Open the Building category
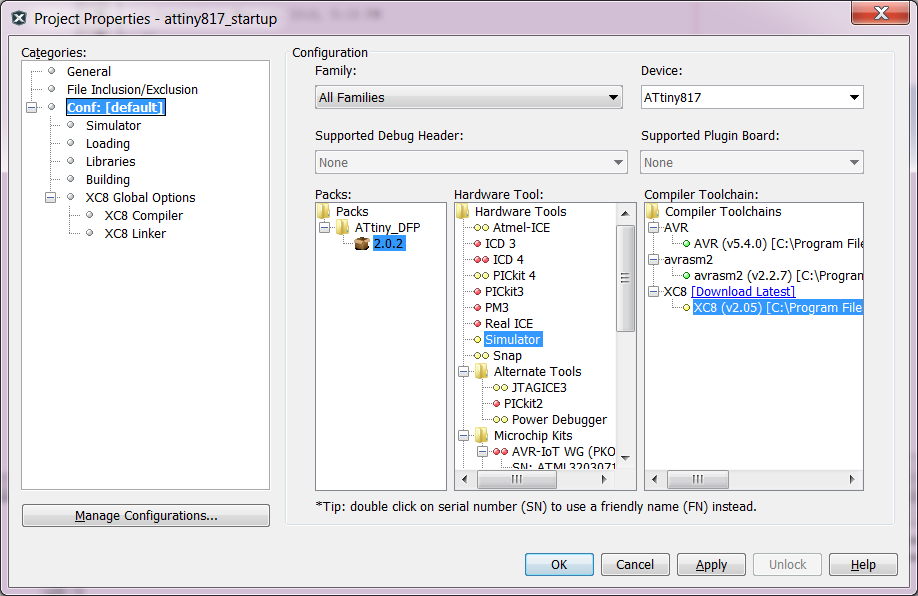 click(x=108, y=180)
